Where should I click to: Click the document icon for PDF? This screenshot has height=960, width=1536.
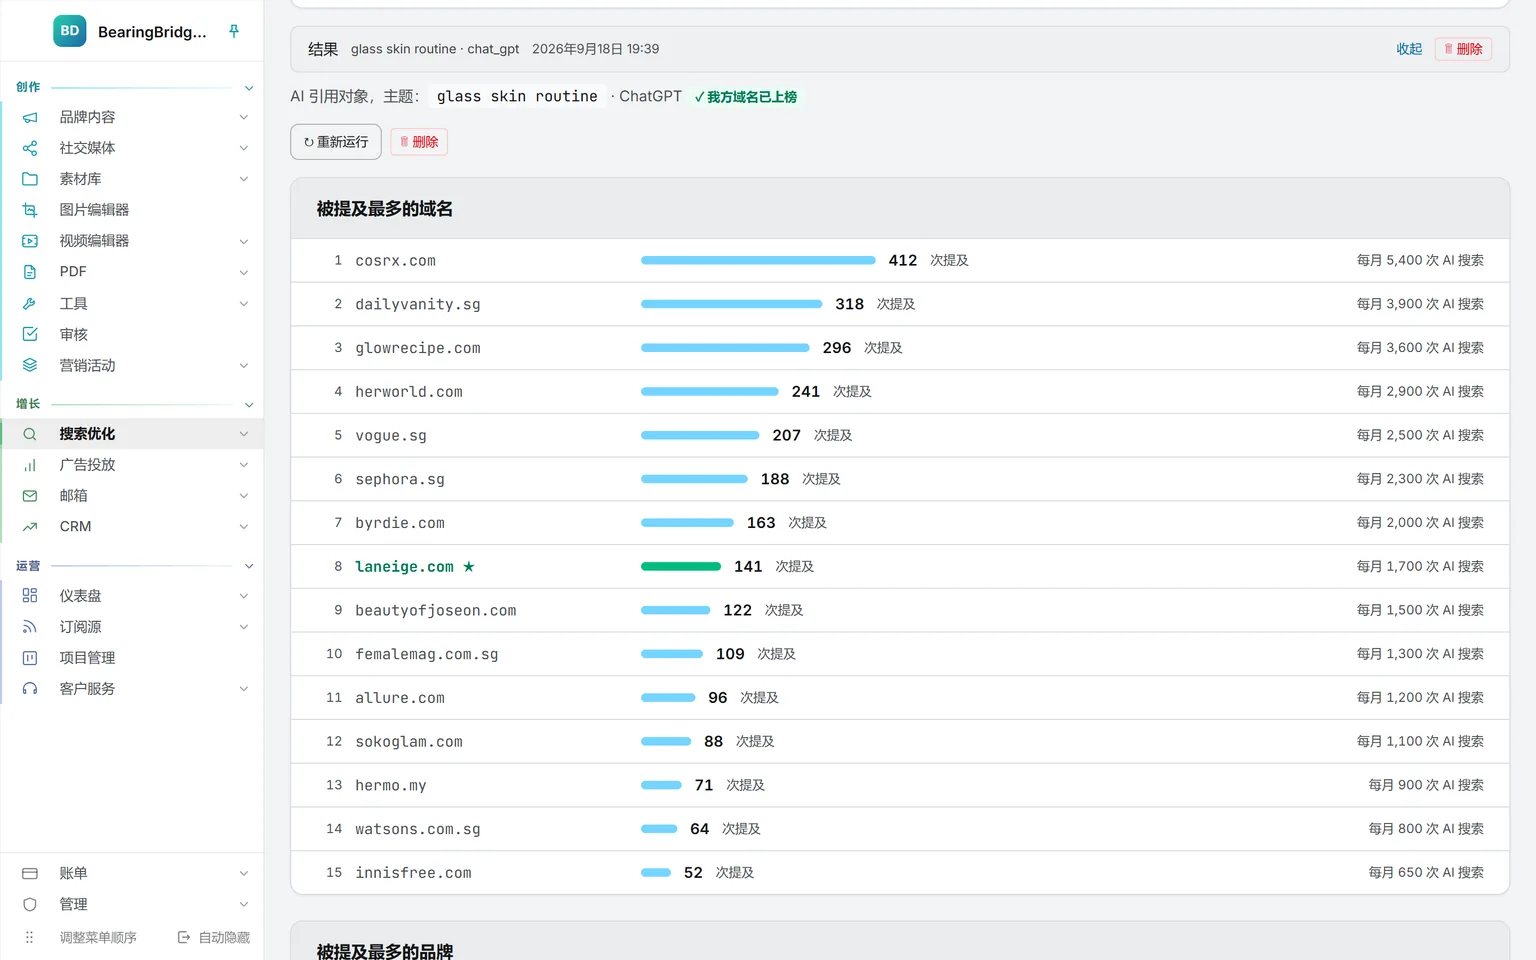(30, 272)
